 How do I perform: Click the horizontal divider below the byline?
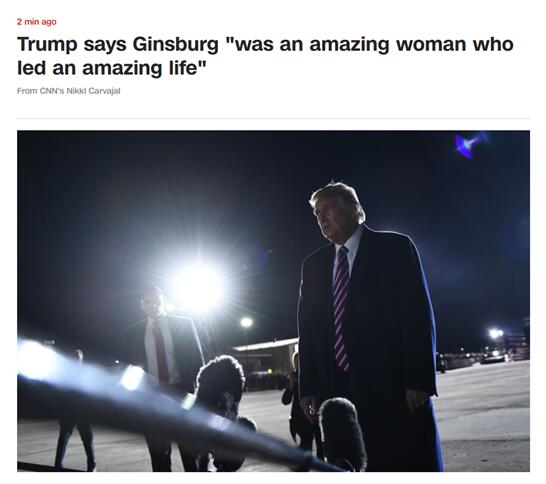click(273, 118)
